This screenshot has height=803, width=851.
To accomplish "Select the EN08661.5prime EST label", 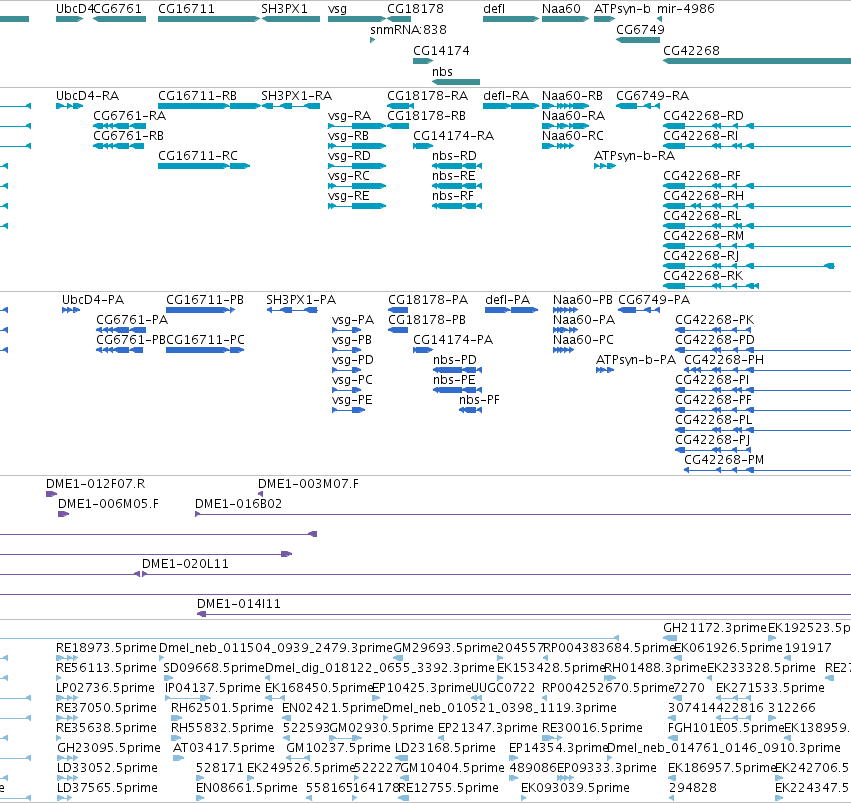I will coord(247,788).
